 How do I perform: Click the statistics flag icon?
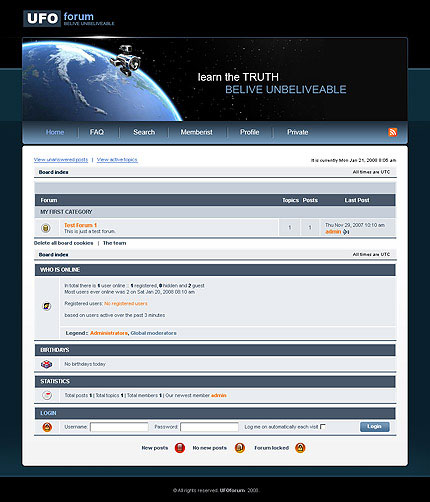click(x=47, y=395)
